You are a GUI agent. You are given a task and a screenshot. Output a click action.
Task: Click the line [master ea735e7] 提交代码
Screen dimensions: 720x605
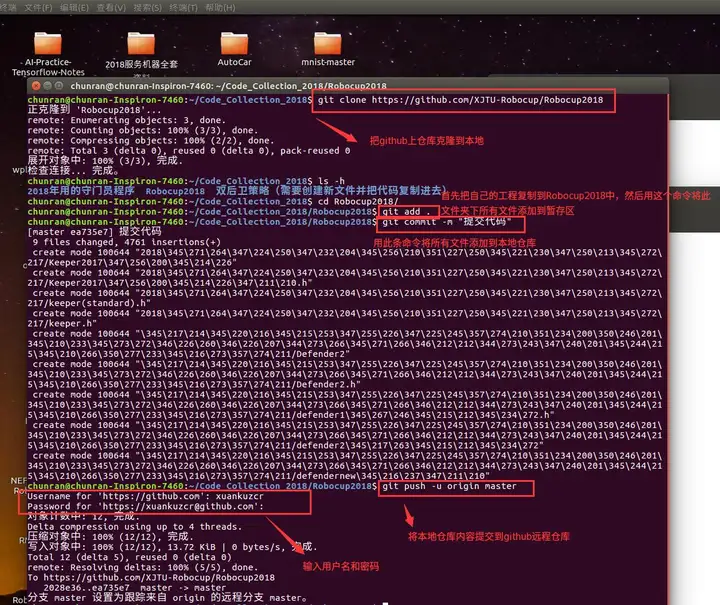[x=94, y=232]
